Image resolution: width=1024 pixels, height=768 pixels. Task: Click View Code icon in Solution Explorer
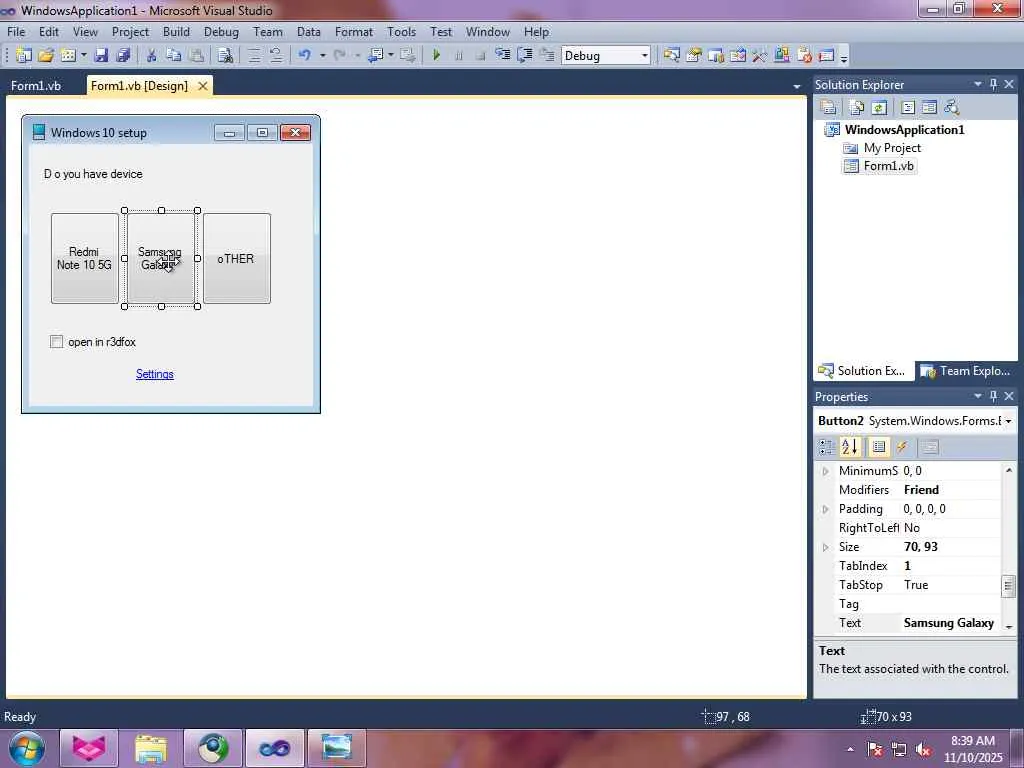[908, 107]
